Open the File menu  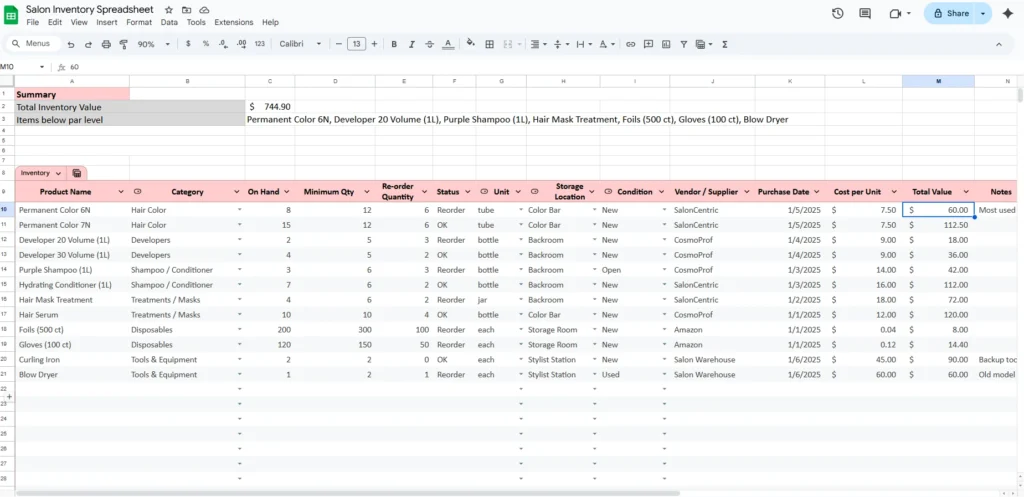point(33,22)
